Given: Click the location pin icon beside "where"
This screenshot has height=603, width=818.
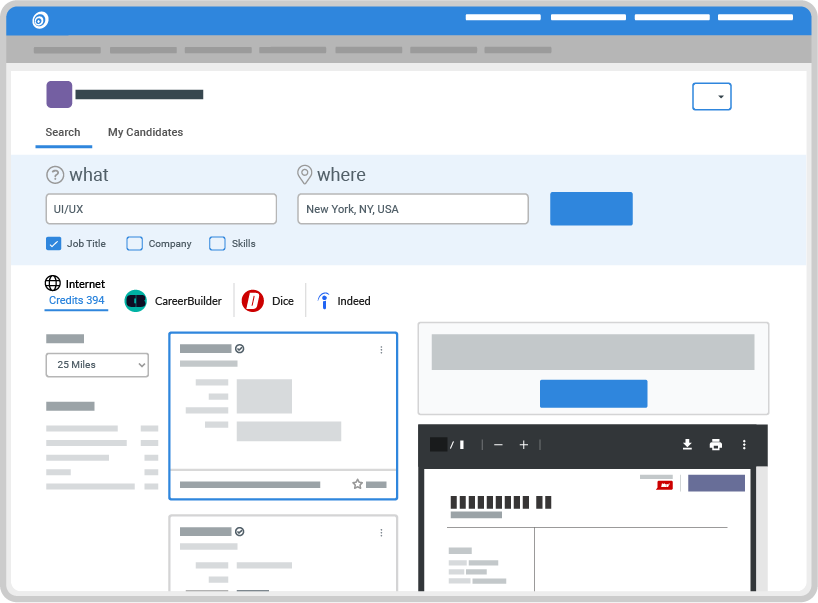Looking at the screenshot, I should click(305, 175).
